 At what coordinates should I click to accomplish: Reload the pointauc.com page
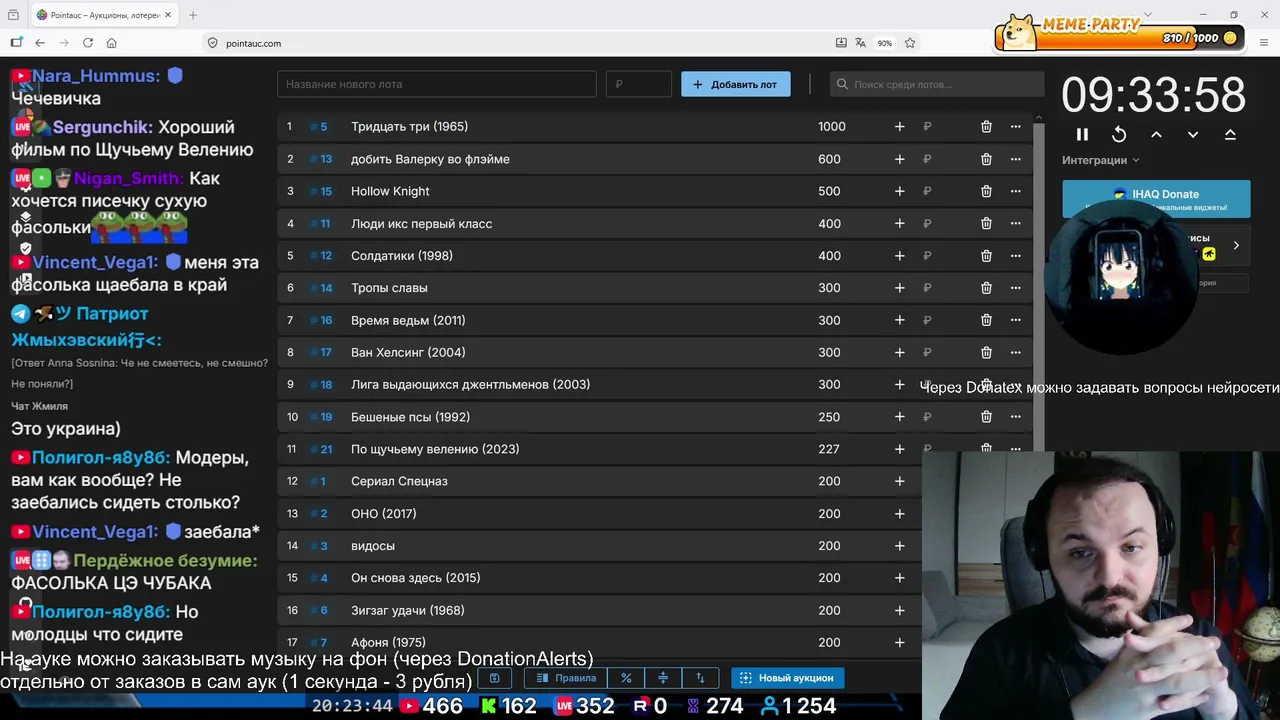(x=88, y=43)
